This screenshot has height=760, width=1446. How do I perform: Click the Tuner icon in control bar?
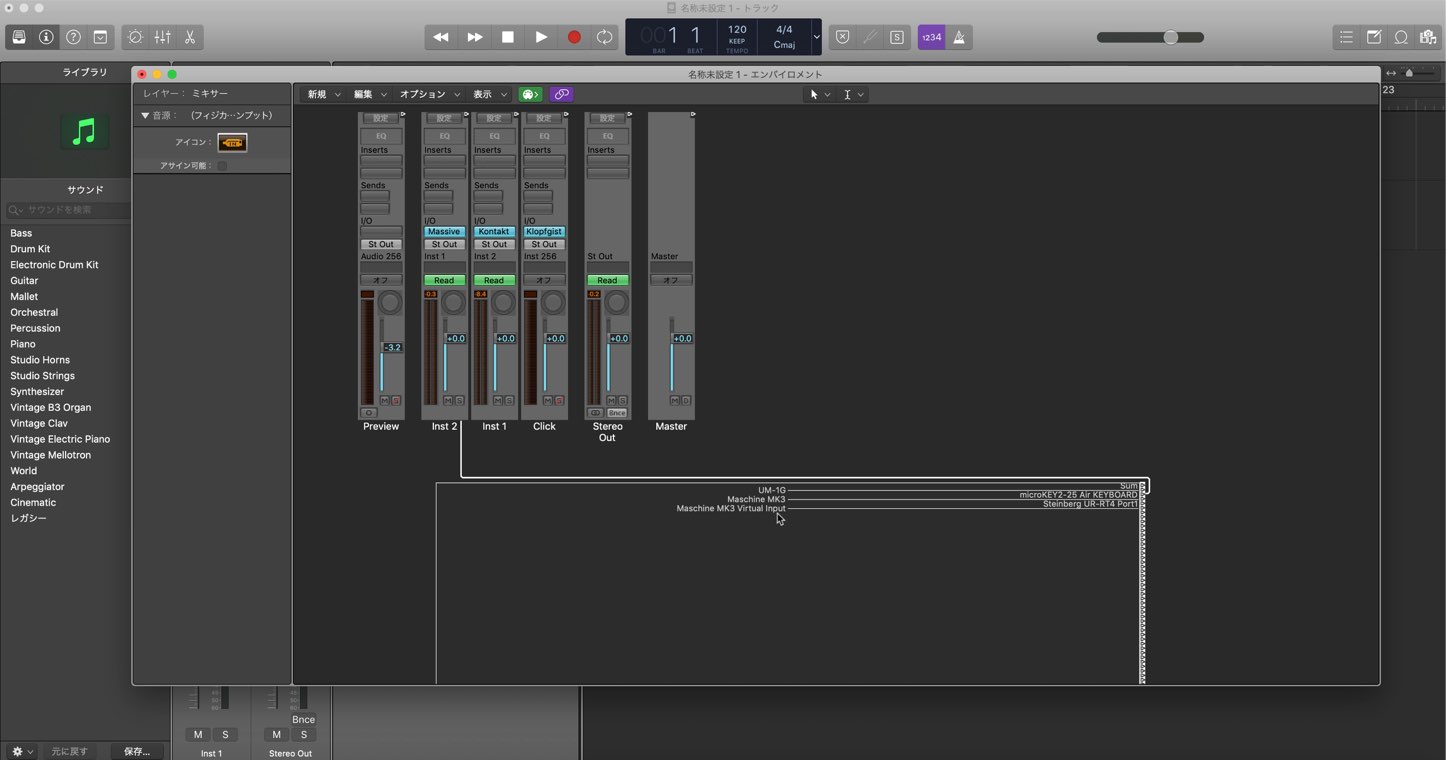pyautogui.click(x=870, y=37)
